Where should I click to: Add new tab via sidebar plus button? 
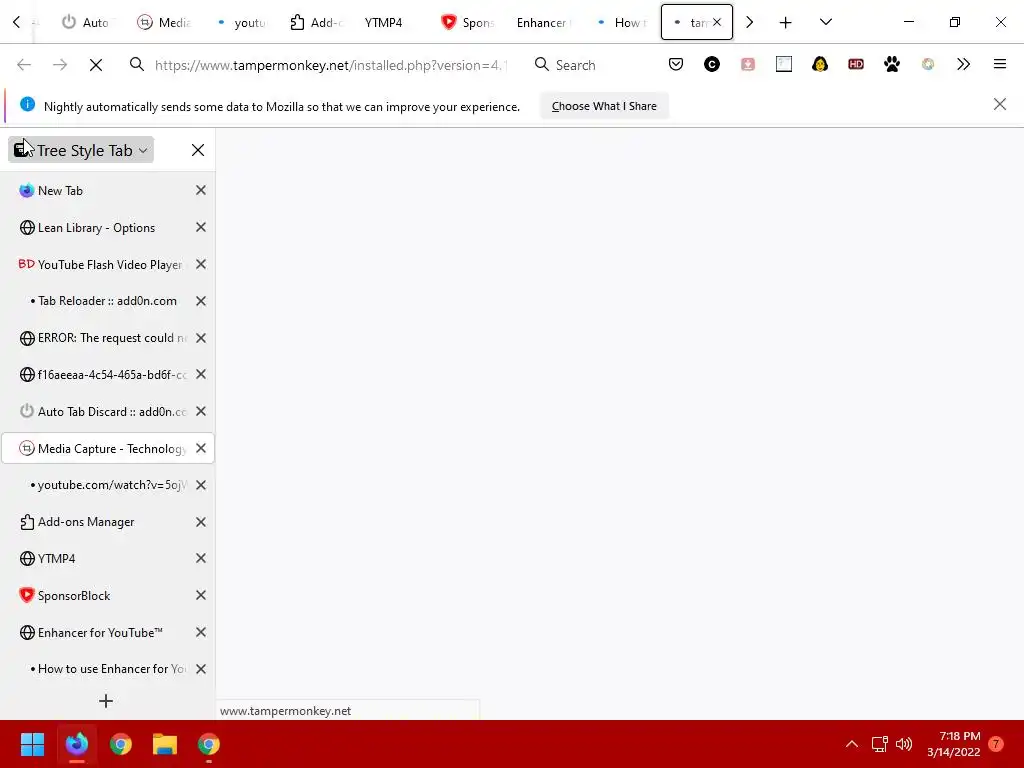click(106, 701)
